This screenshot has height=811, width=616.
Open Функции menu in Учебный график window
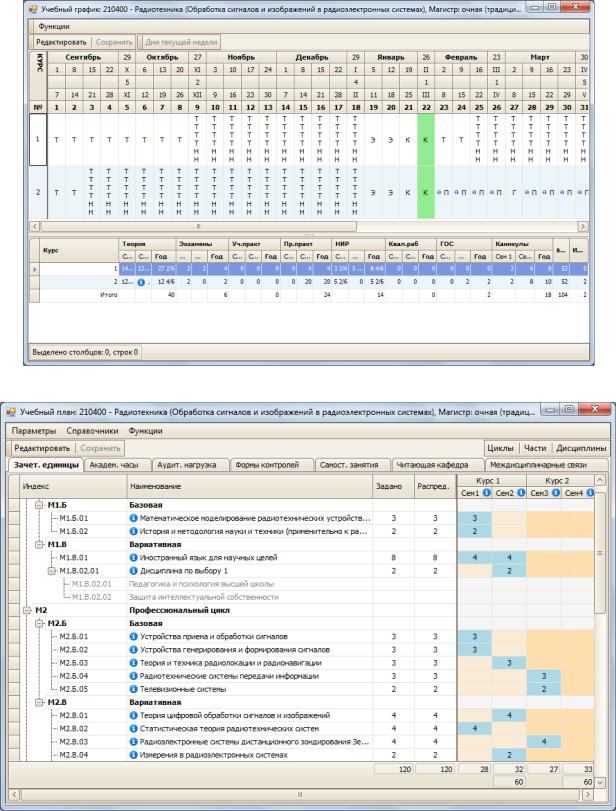[x=53, y=26]
